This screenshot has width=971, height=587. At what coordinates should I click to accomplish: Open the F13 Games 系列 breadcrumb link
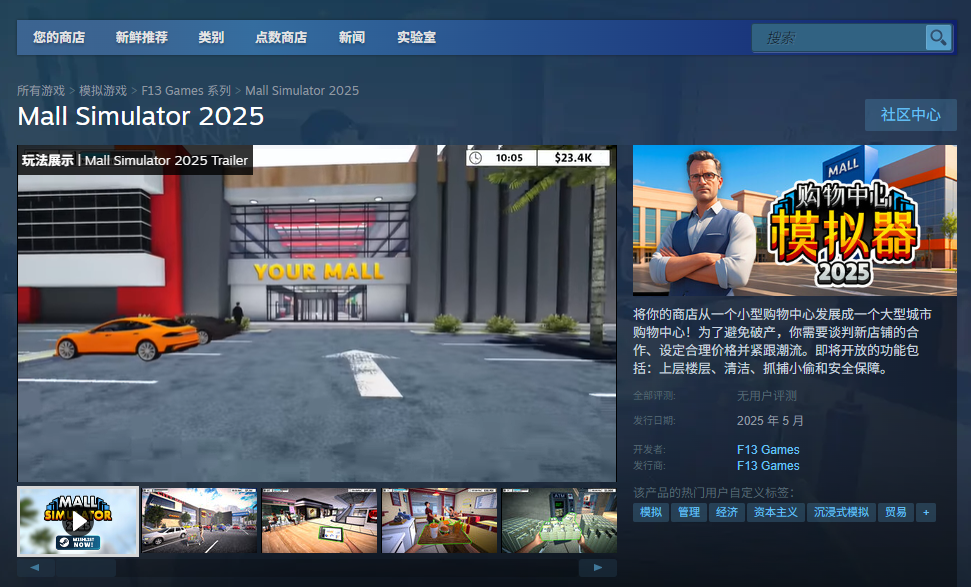pos(186,90)
